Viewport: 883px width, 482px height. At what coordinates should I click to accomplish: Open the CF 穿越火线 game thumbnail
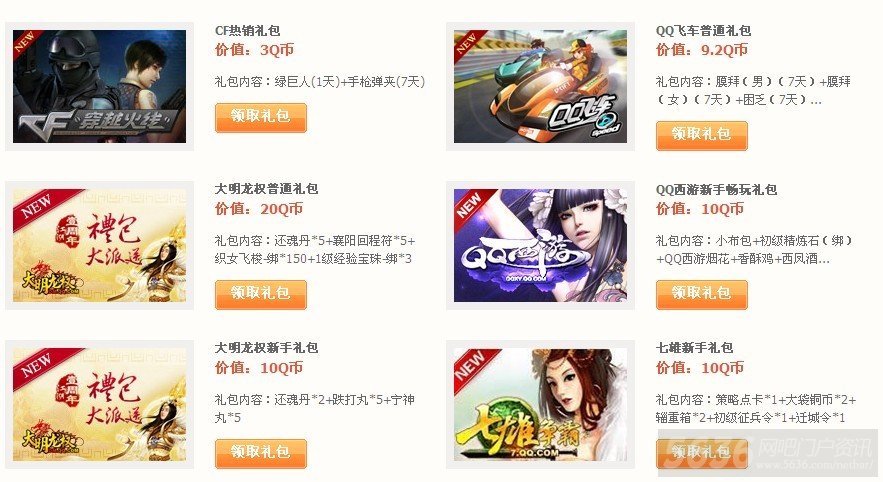(x=100, y=86)
